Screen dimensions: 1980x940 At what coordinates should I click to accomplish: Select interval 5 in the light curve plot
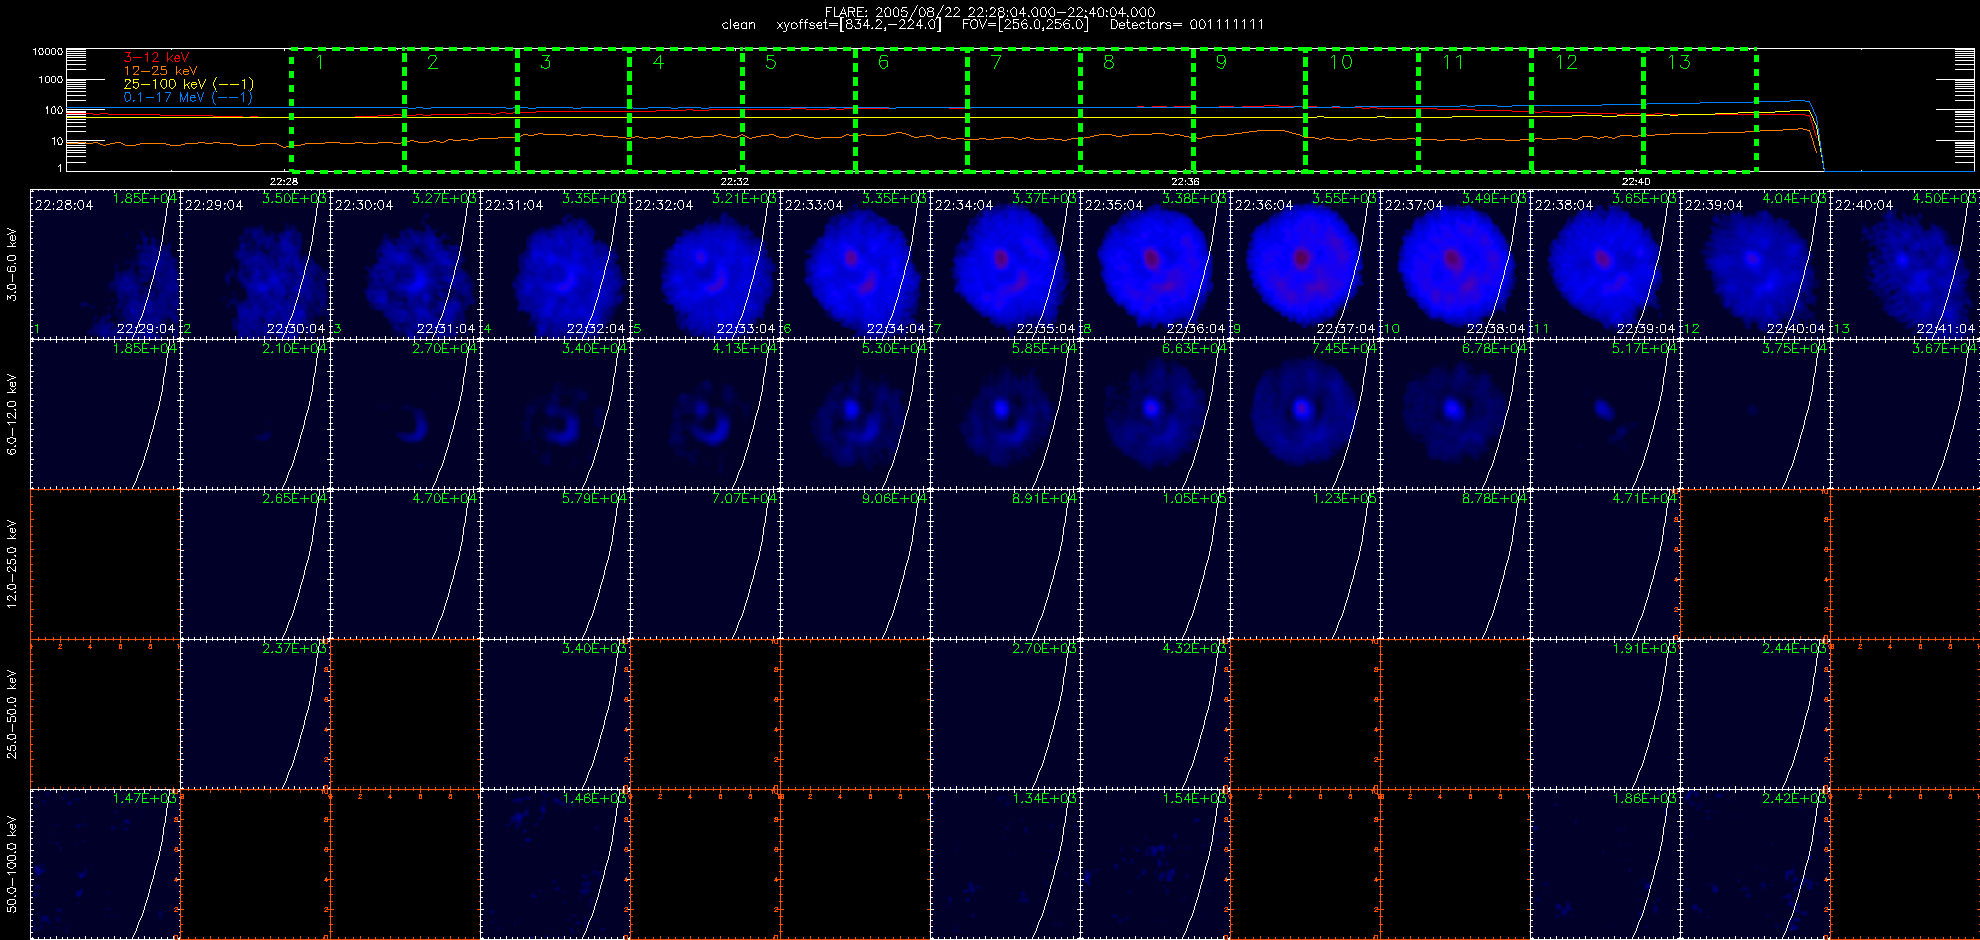tap(799, 110)
